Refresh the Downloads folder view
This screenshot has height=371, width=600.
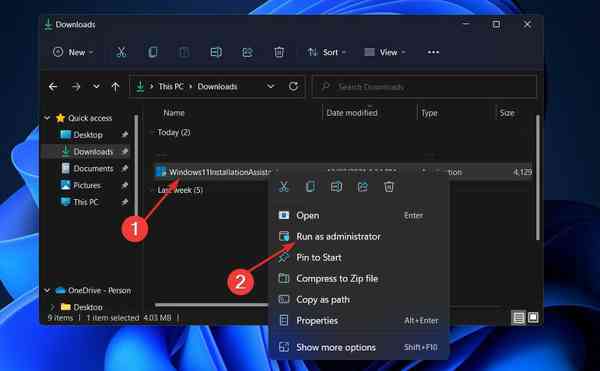(293, 86)
